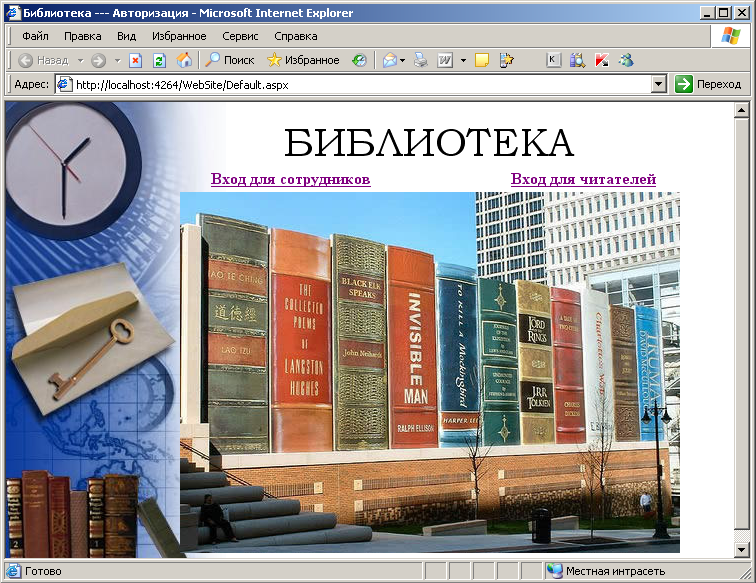Screen dimensions: 756x583
Task: Open the Вид menu
Action: click(x=126, y=36)
